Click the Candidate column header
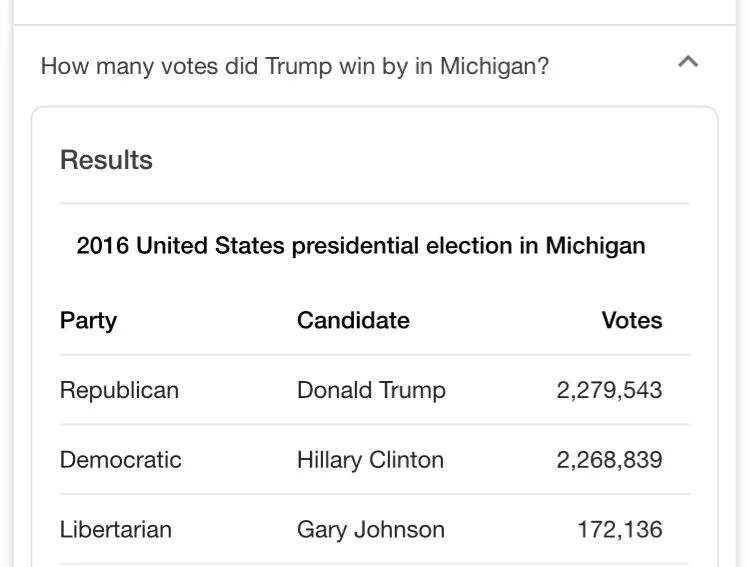The image size is (750, 567). 353,320
